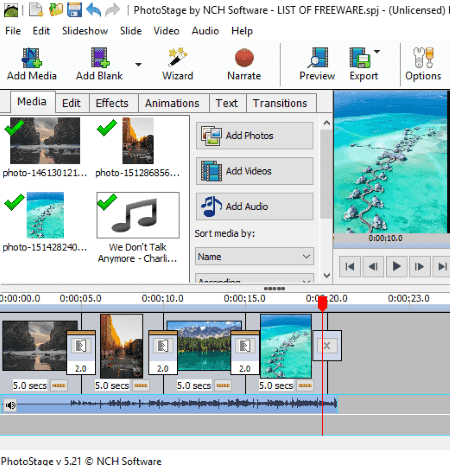Select the photo-146130121 media thumbnail
450x466 pixels.
pos(45,140)
